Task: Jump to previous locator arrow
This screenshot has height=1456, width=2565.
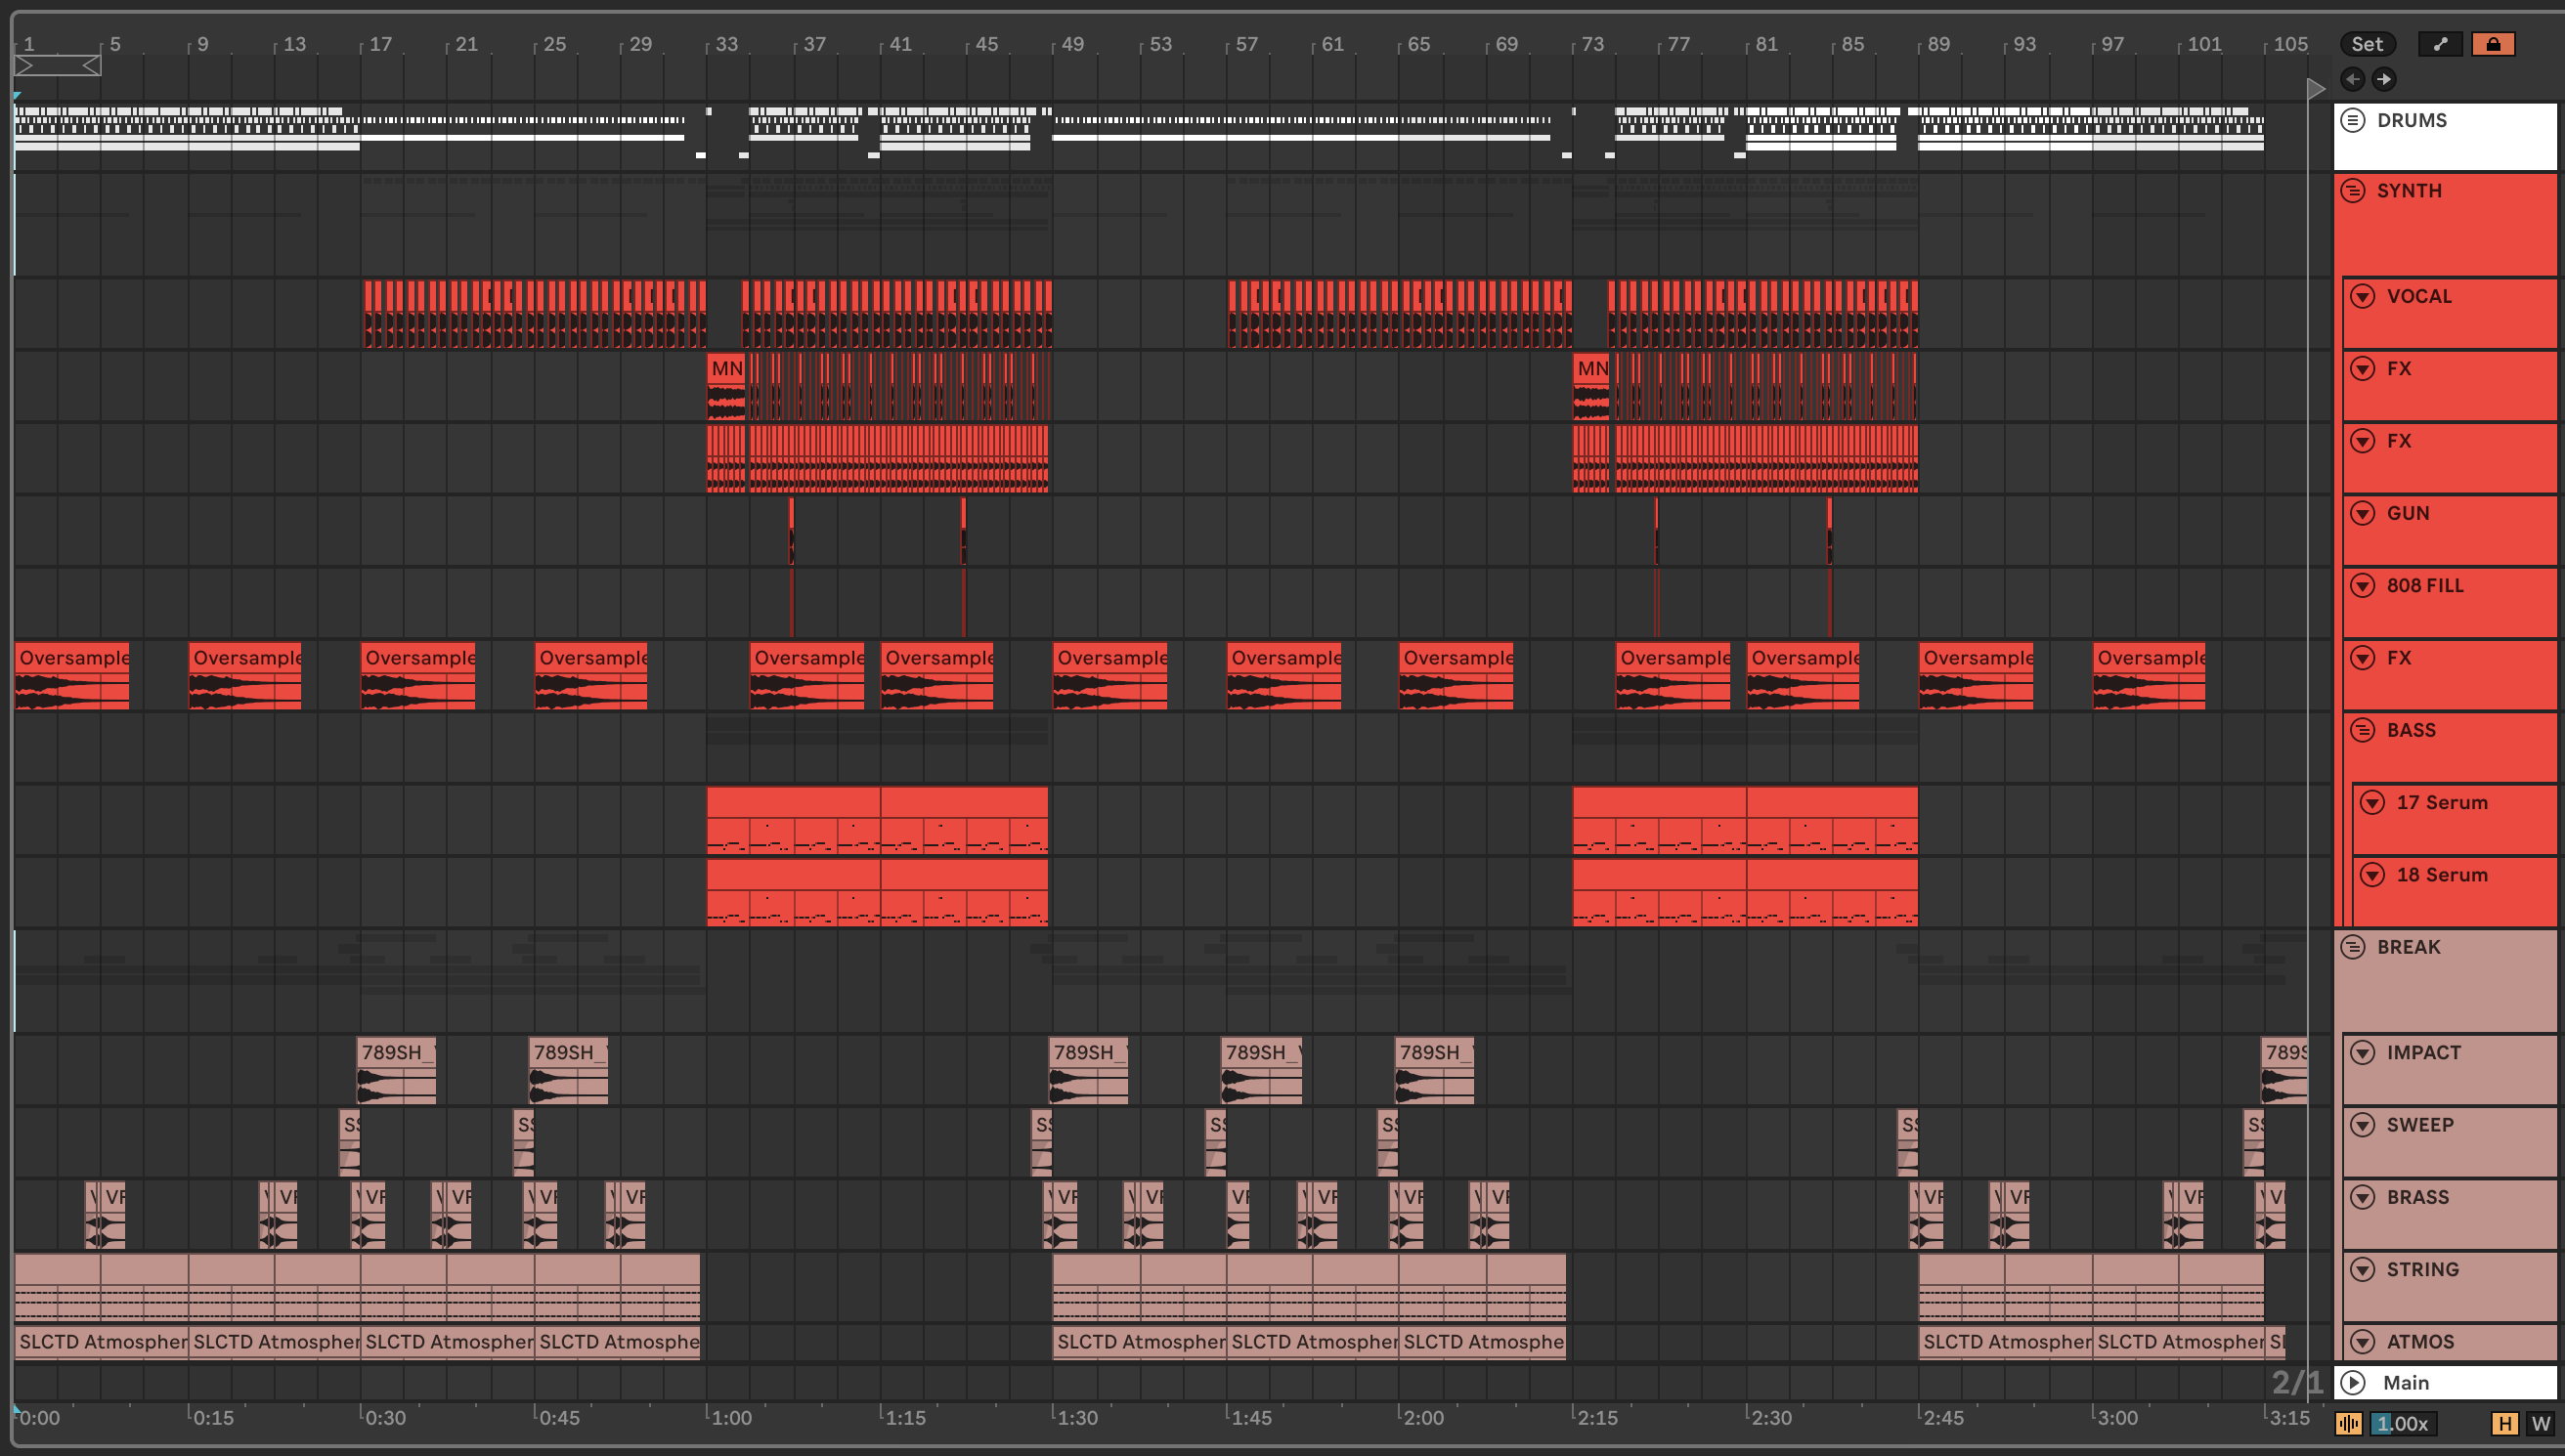Action: pos(2353,79)
